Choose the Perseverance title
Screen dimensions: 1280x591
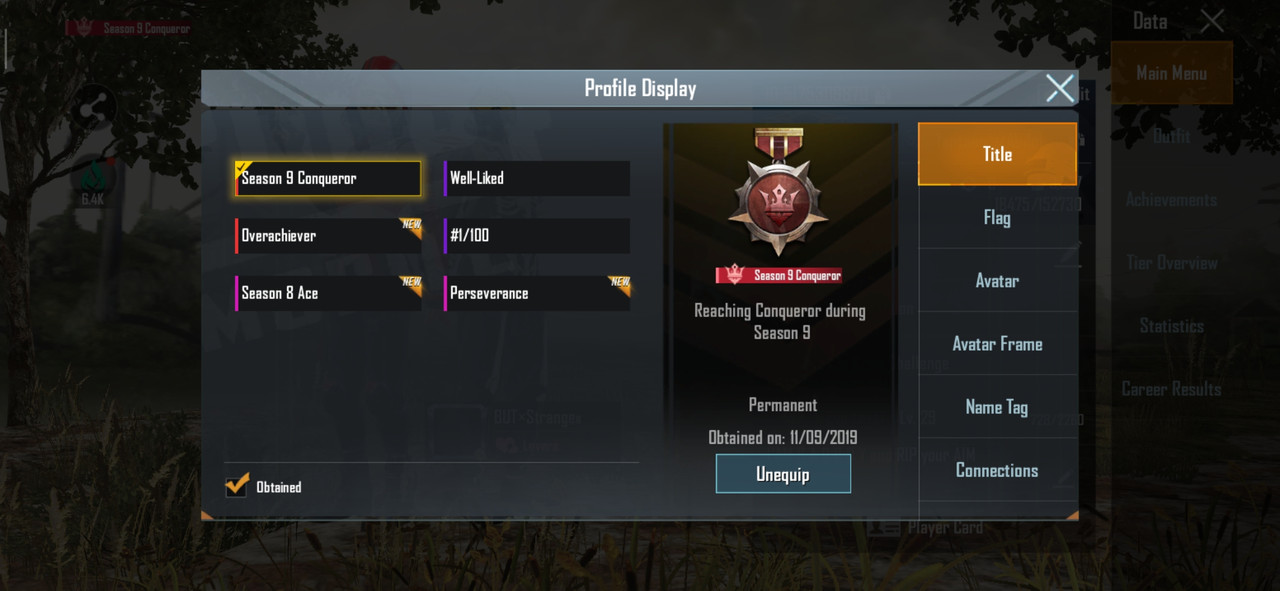(537, 293)
